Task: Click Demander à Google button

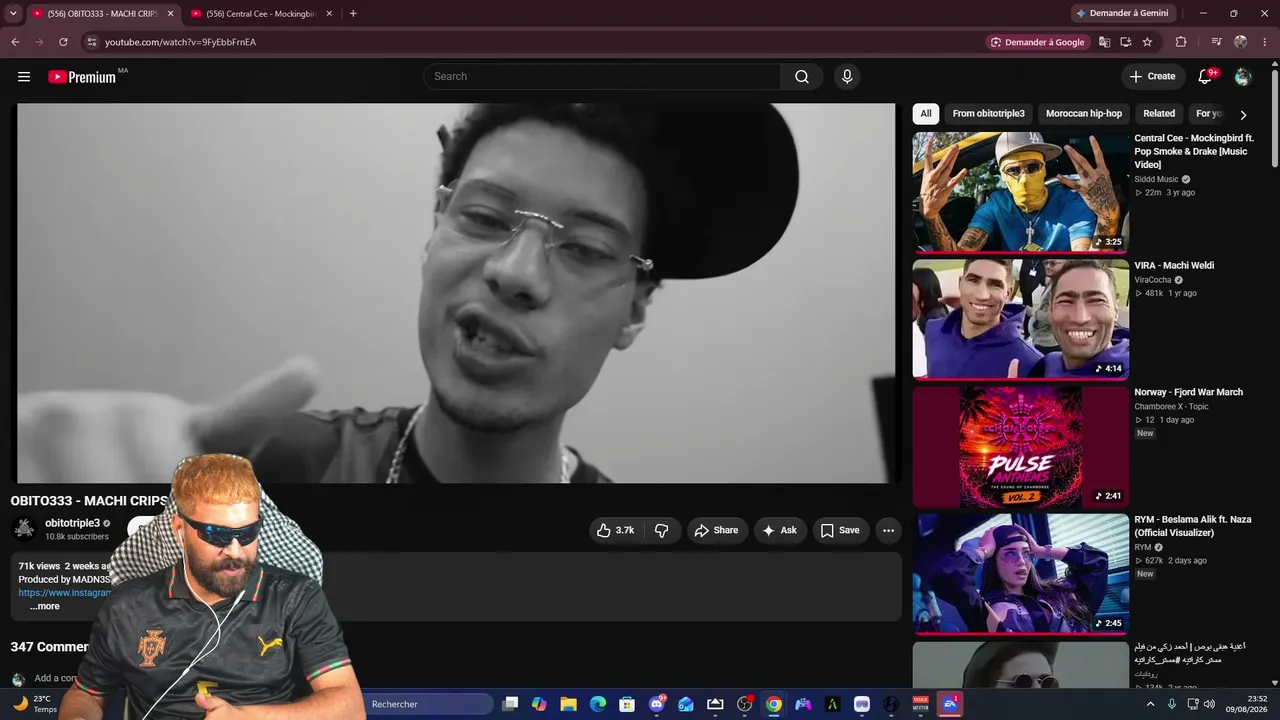Action: coord(1037,42)
